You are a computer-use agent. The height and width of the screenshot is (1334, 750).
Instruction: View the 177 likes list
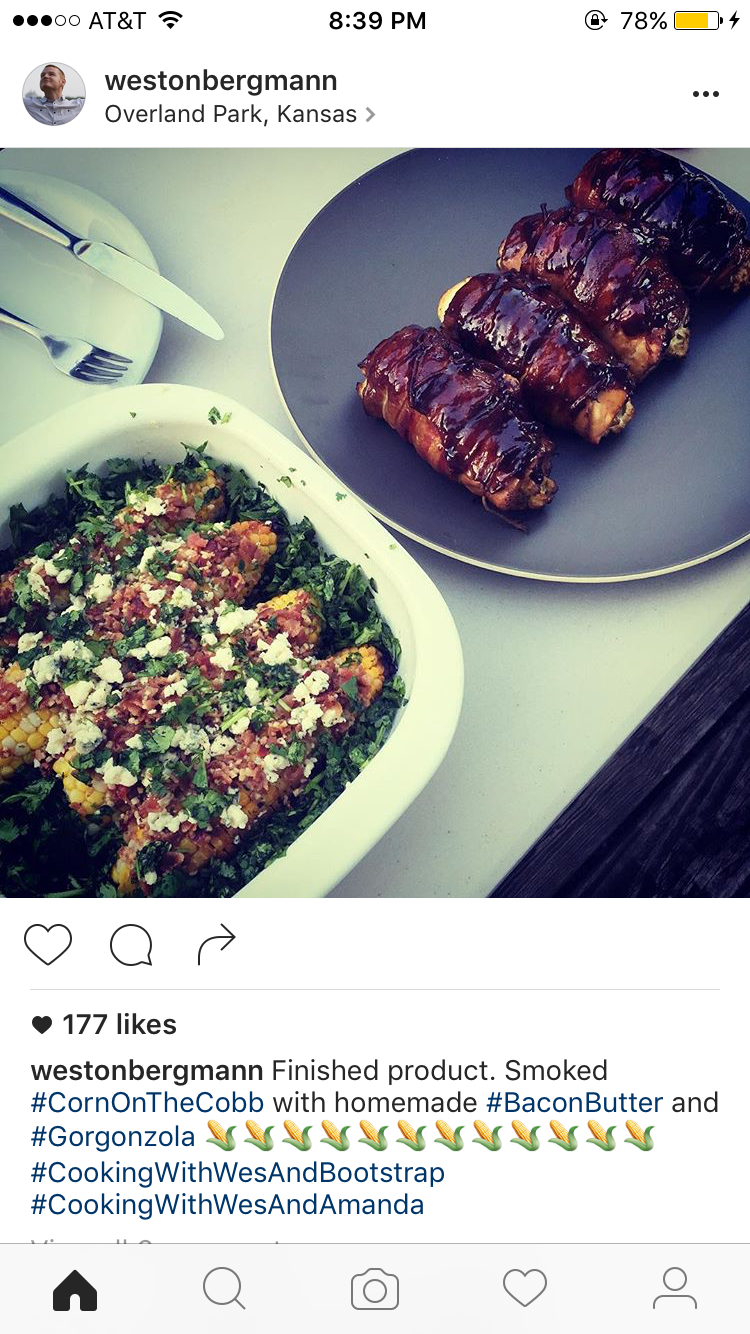tap(104, 1024)
